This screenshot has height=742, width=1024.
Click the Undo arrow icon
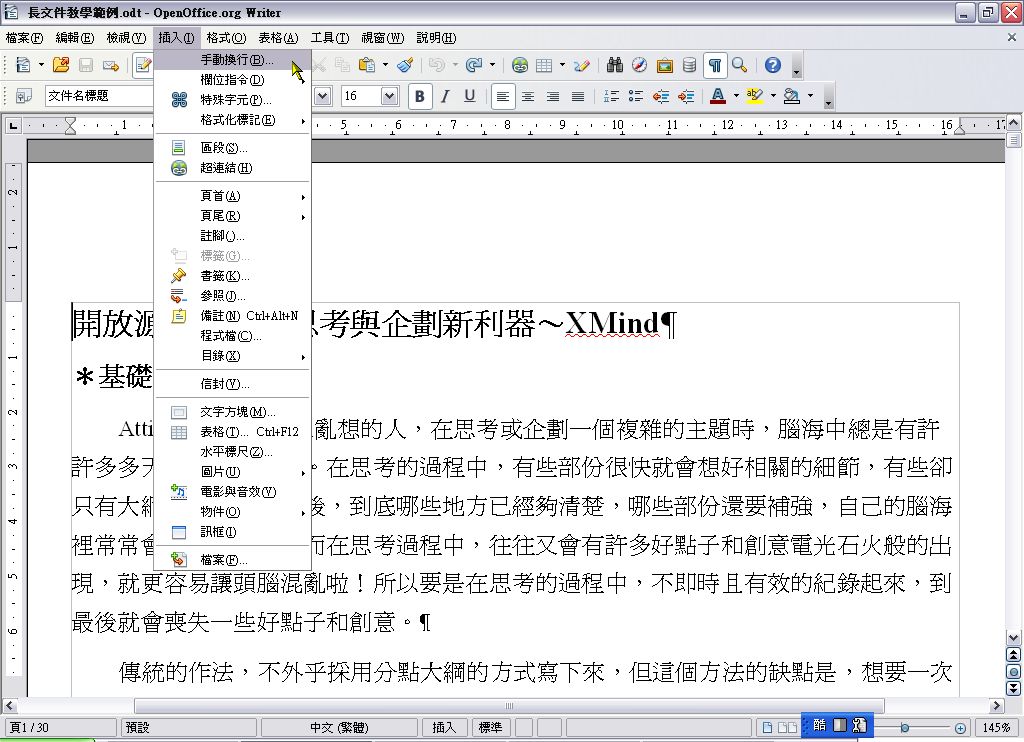[438, 65]
